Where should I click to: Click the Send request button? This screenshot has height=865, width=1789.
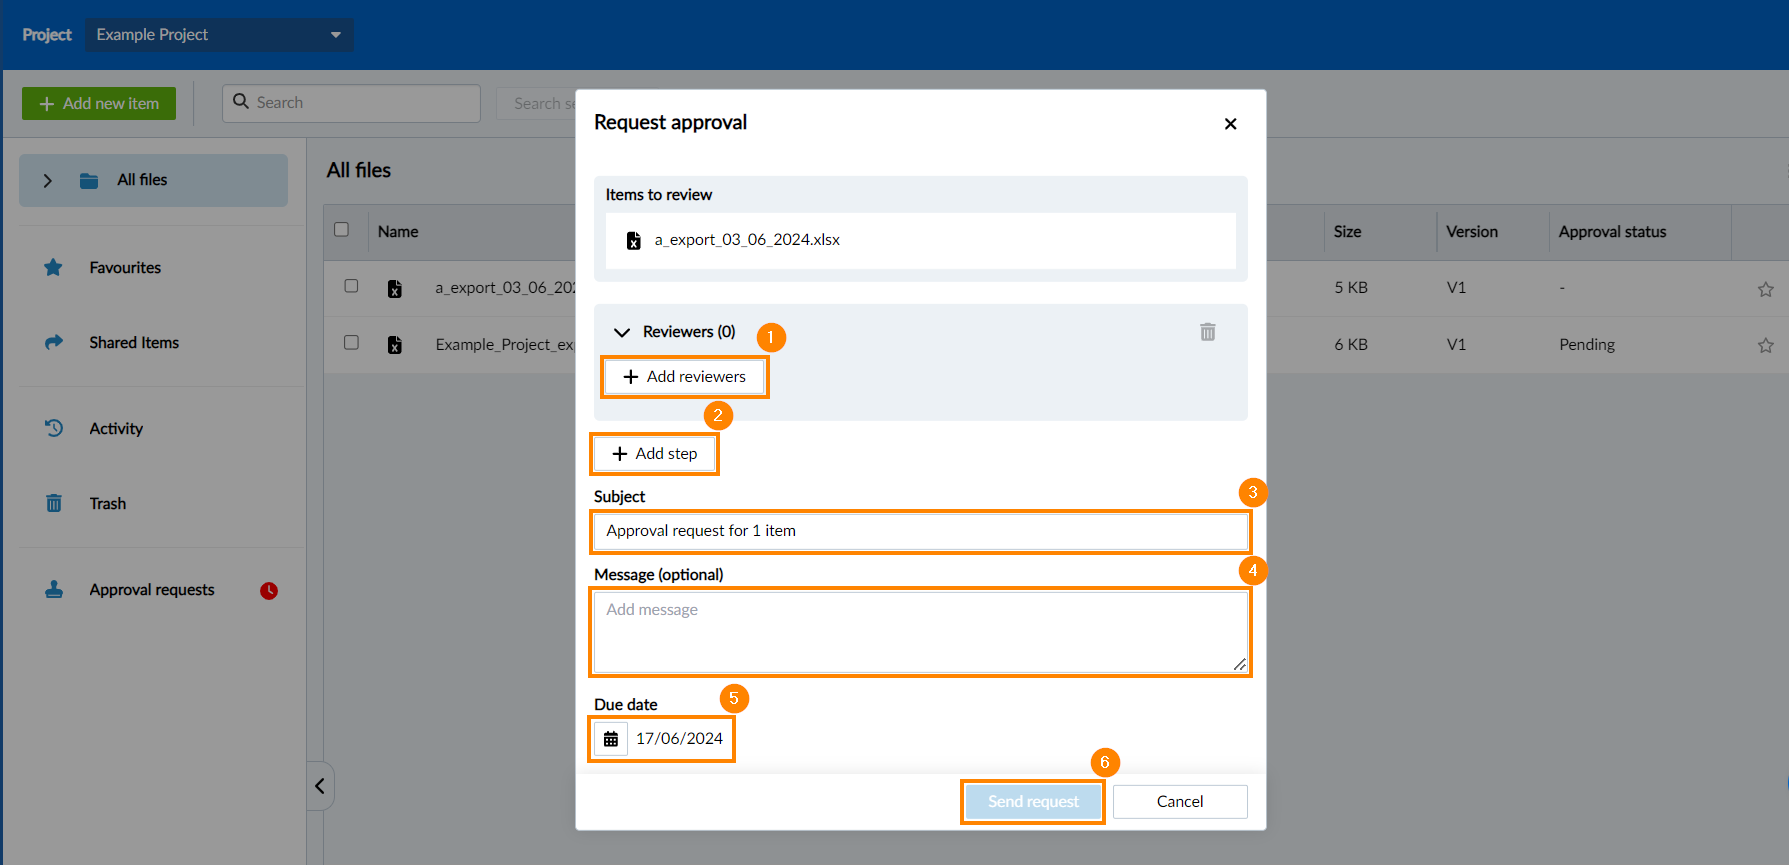pos(1033,802)
